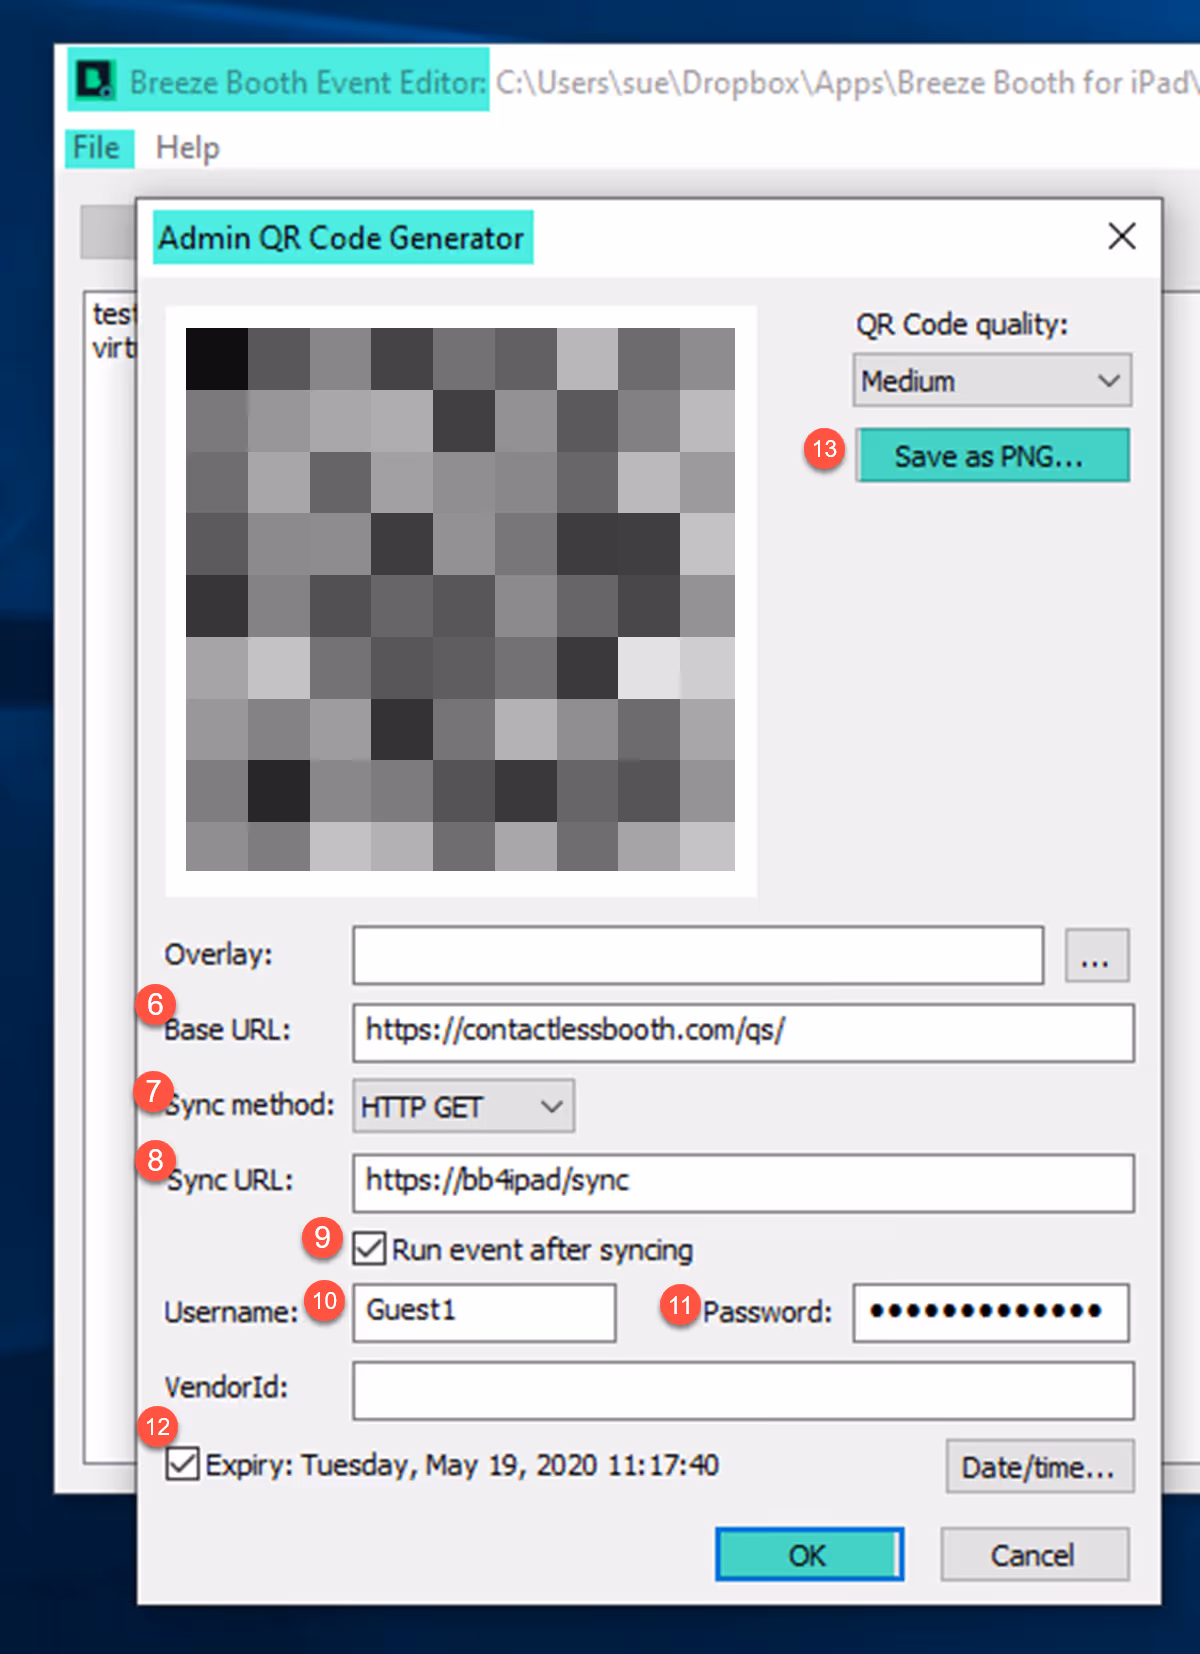Screen dimensions: 1200x1654
Task: Click Save as PNG button
Action: point(992,456)
